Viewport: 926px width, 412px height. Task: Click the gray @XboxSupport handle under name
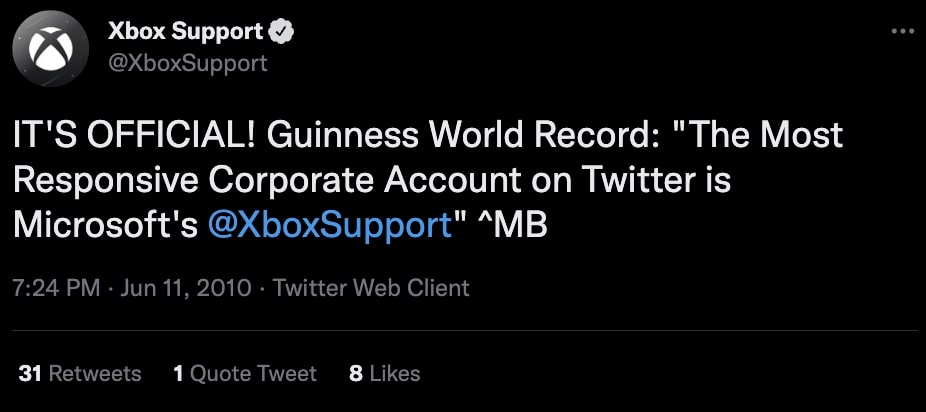(x=188, y=63)
